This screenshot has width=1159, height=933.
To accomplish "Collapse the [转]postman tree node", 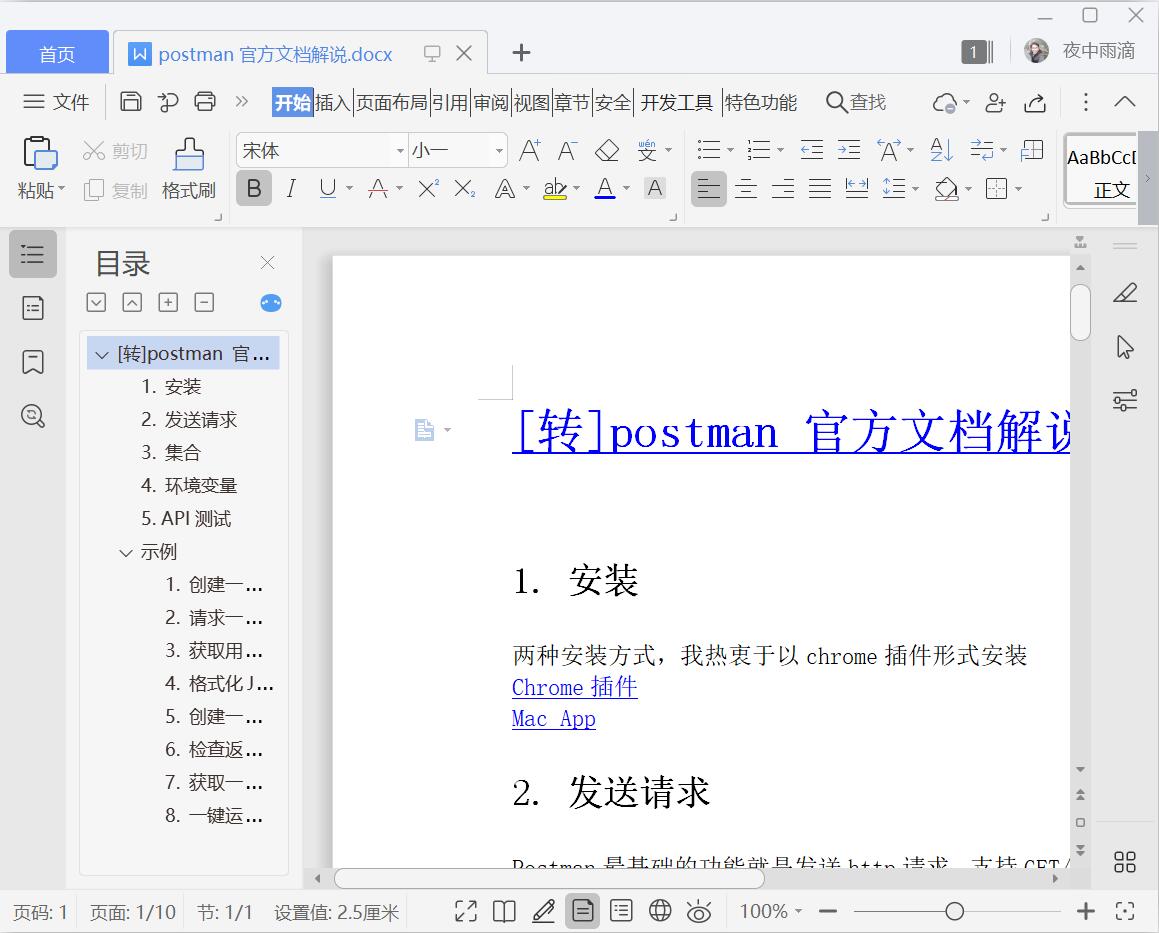I will [x=102, y=355].
